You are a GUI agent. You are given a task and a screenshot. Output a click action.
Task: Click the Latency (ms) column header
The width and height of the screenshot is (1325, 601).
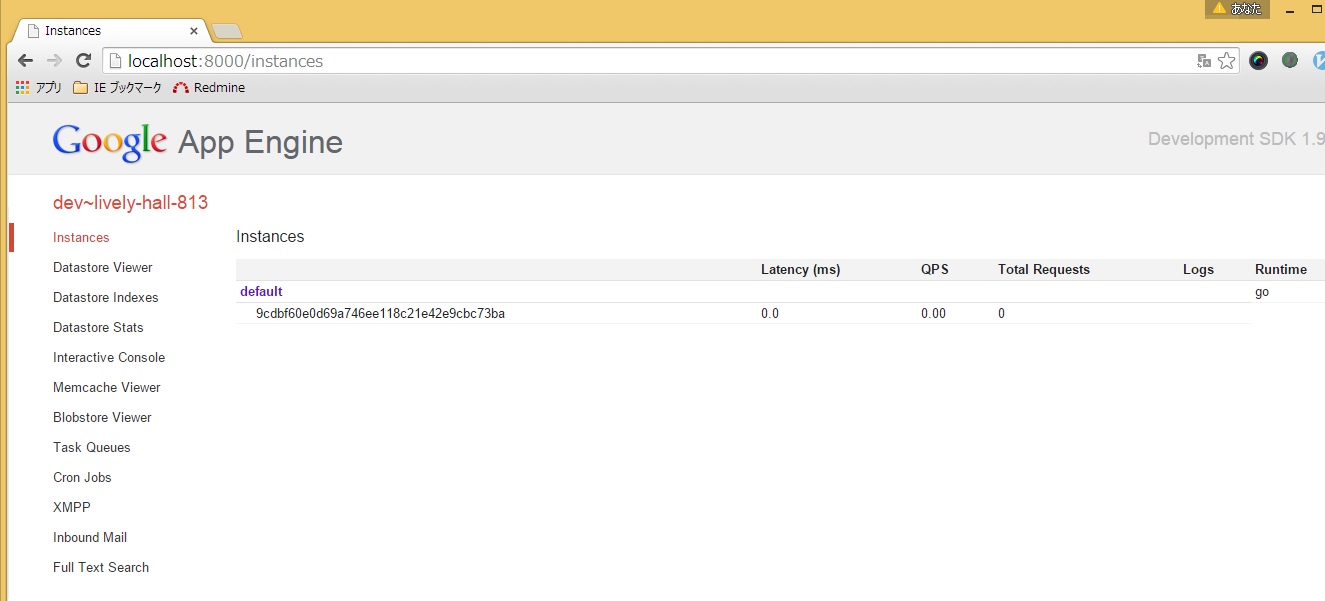click(800, 270)
